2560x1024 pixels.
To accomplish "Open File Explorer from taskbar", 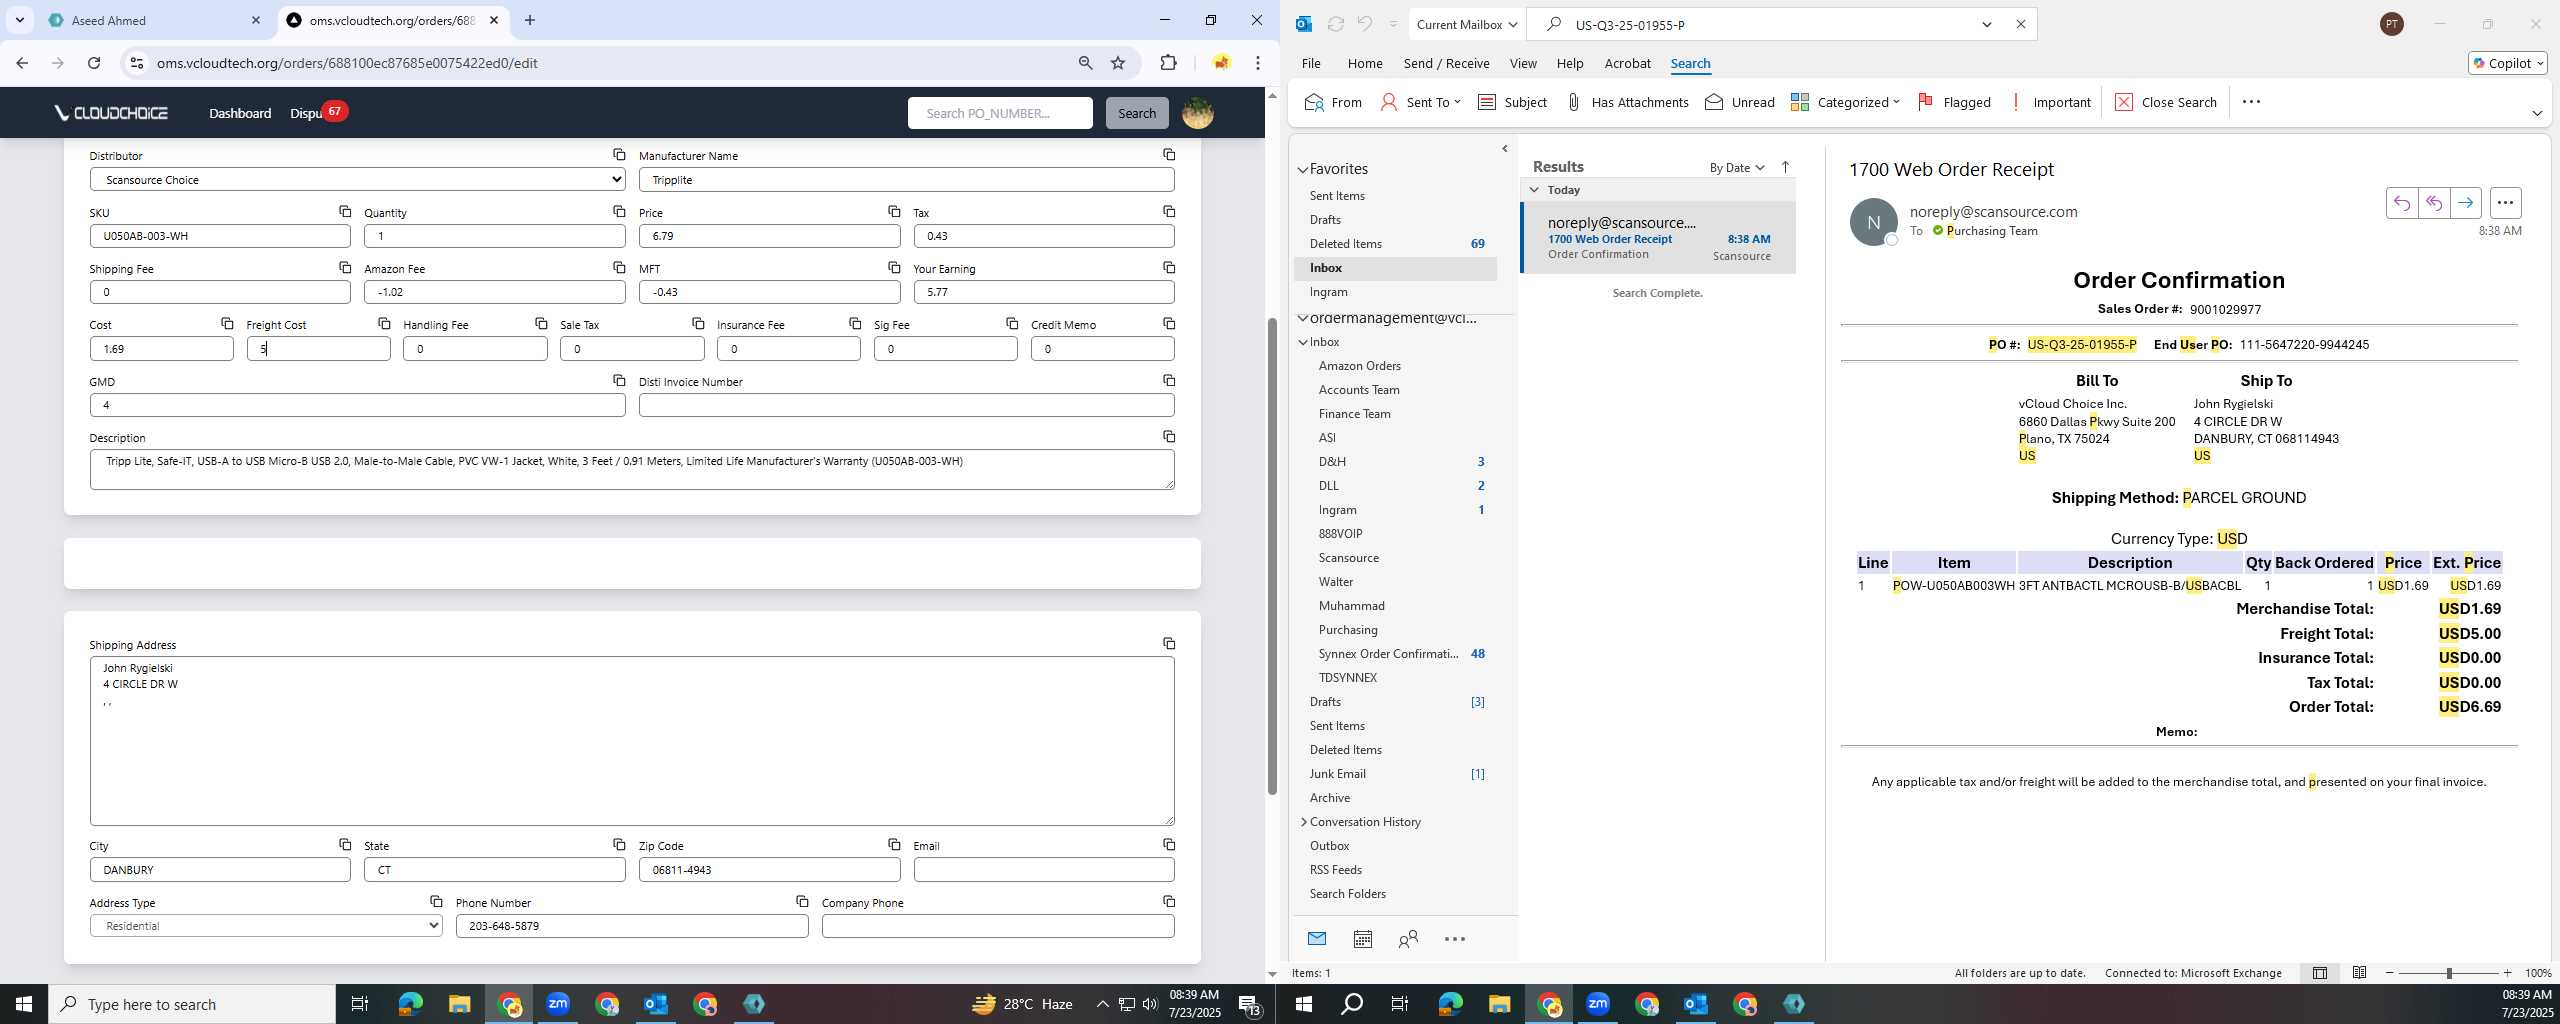I will (x=459, y=1004).
